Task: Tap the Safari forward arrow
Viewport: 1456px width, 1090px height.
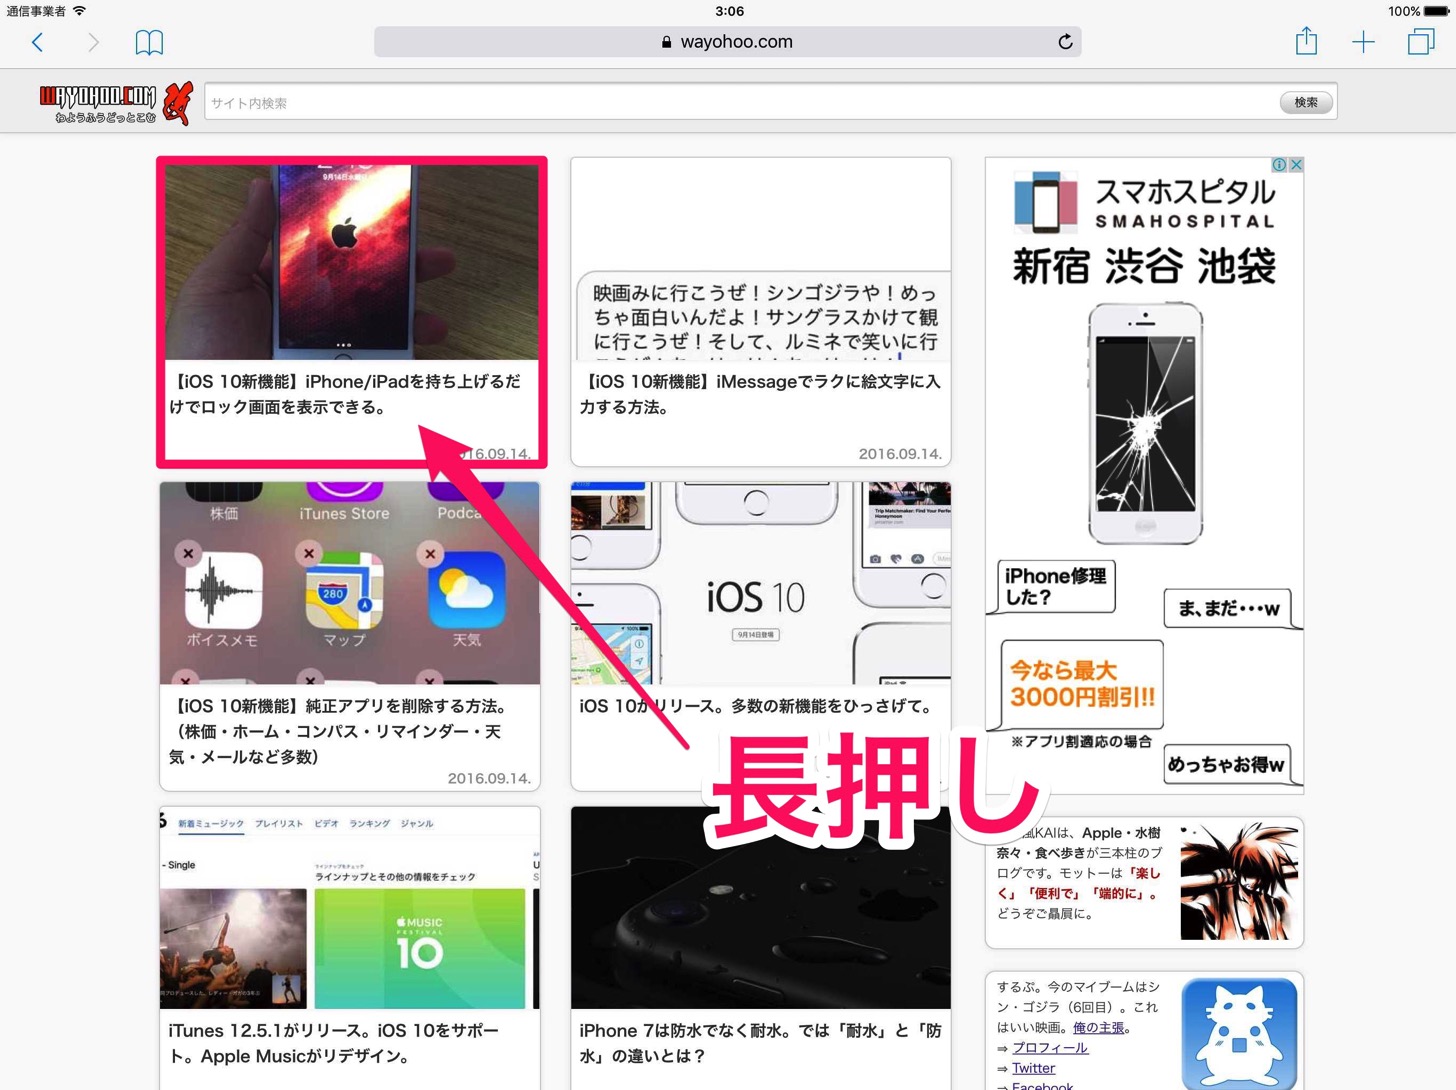Action: click(x=93, y=42)
